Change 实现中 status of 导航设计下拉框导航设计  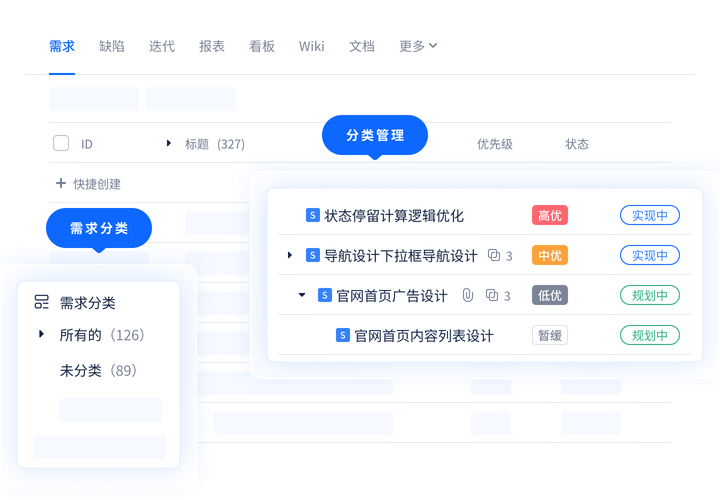coord(650,255)
